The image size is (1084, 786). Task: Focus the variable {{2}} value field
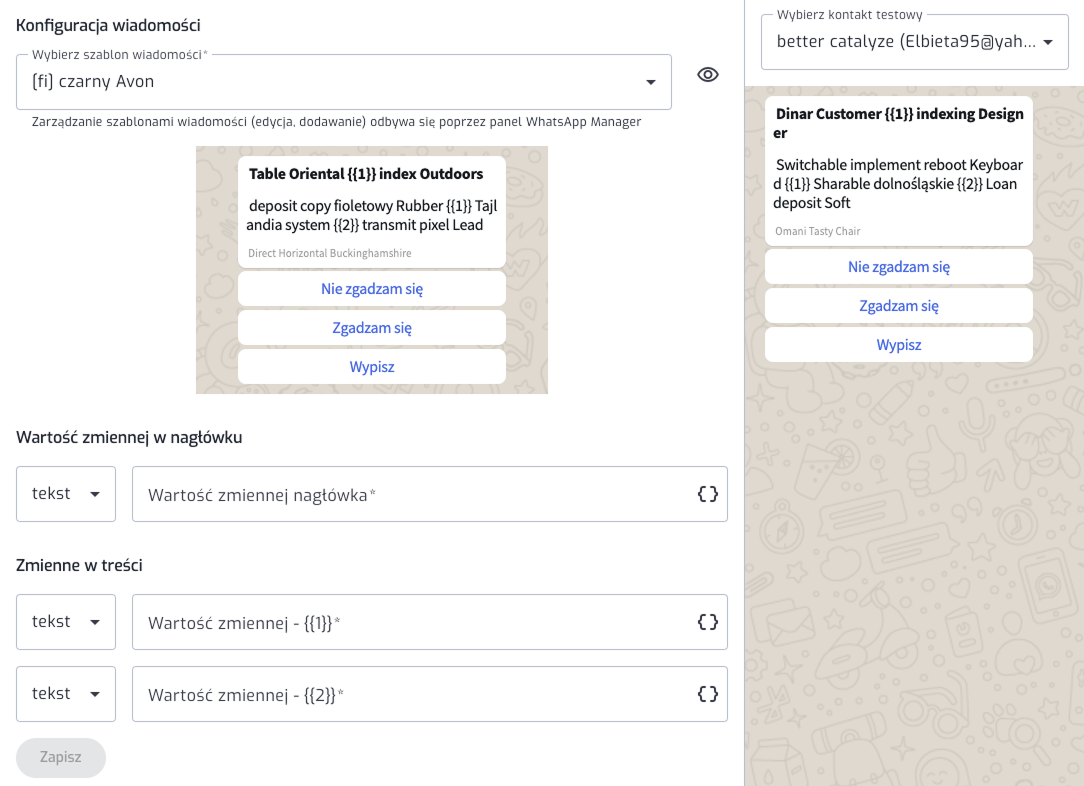click(410, 694)
